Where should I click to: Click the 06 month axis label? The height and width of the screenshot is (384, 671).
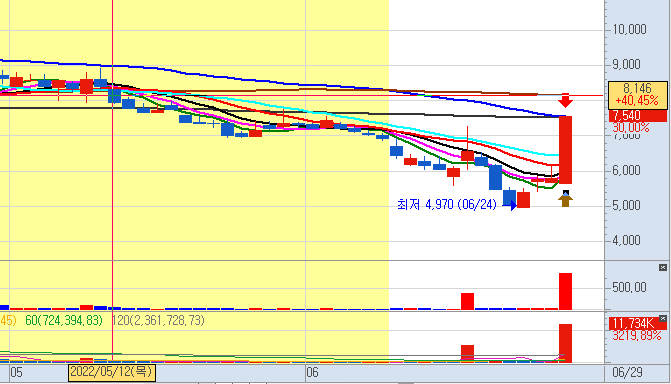pyautogui.click(x=312, y=372)
